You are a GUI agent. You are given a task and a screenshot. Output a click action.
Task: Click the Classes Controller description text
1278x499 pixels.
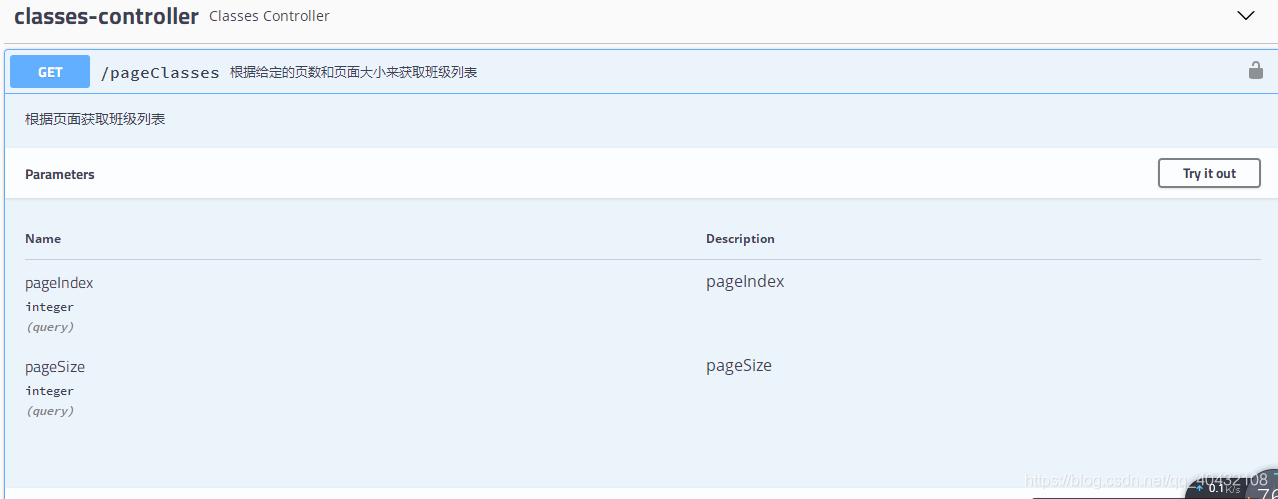click(x=269, y=16)
